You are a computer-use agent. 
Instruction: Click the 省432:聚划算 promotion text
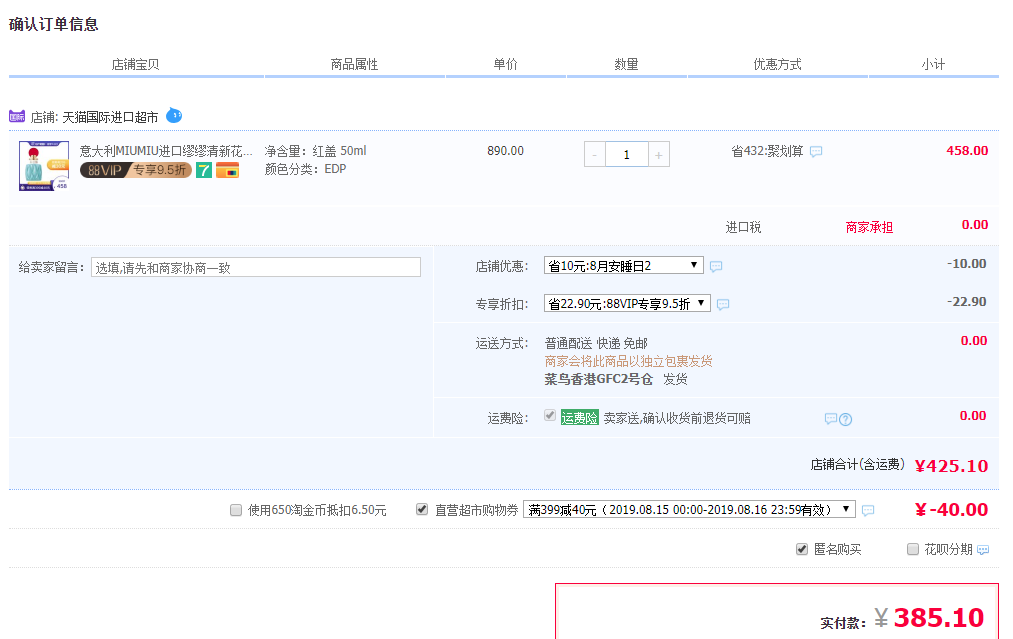767,151
